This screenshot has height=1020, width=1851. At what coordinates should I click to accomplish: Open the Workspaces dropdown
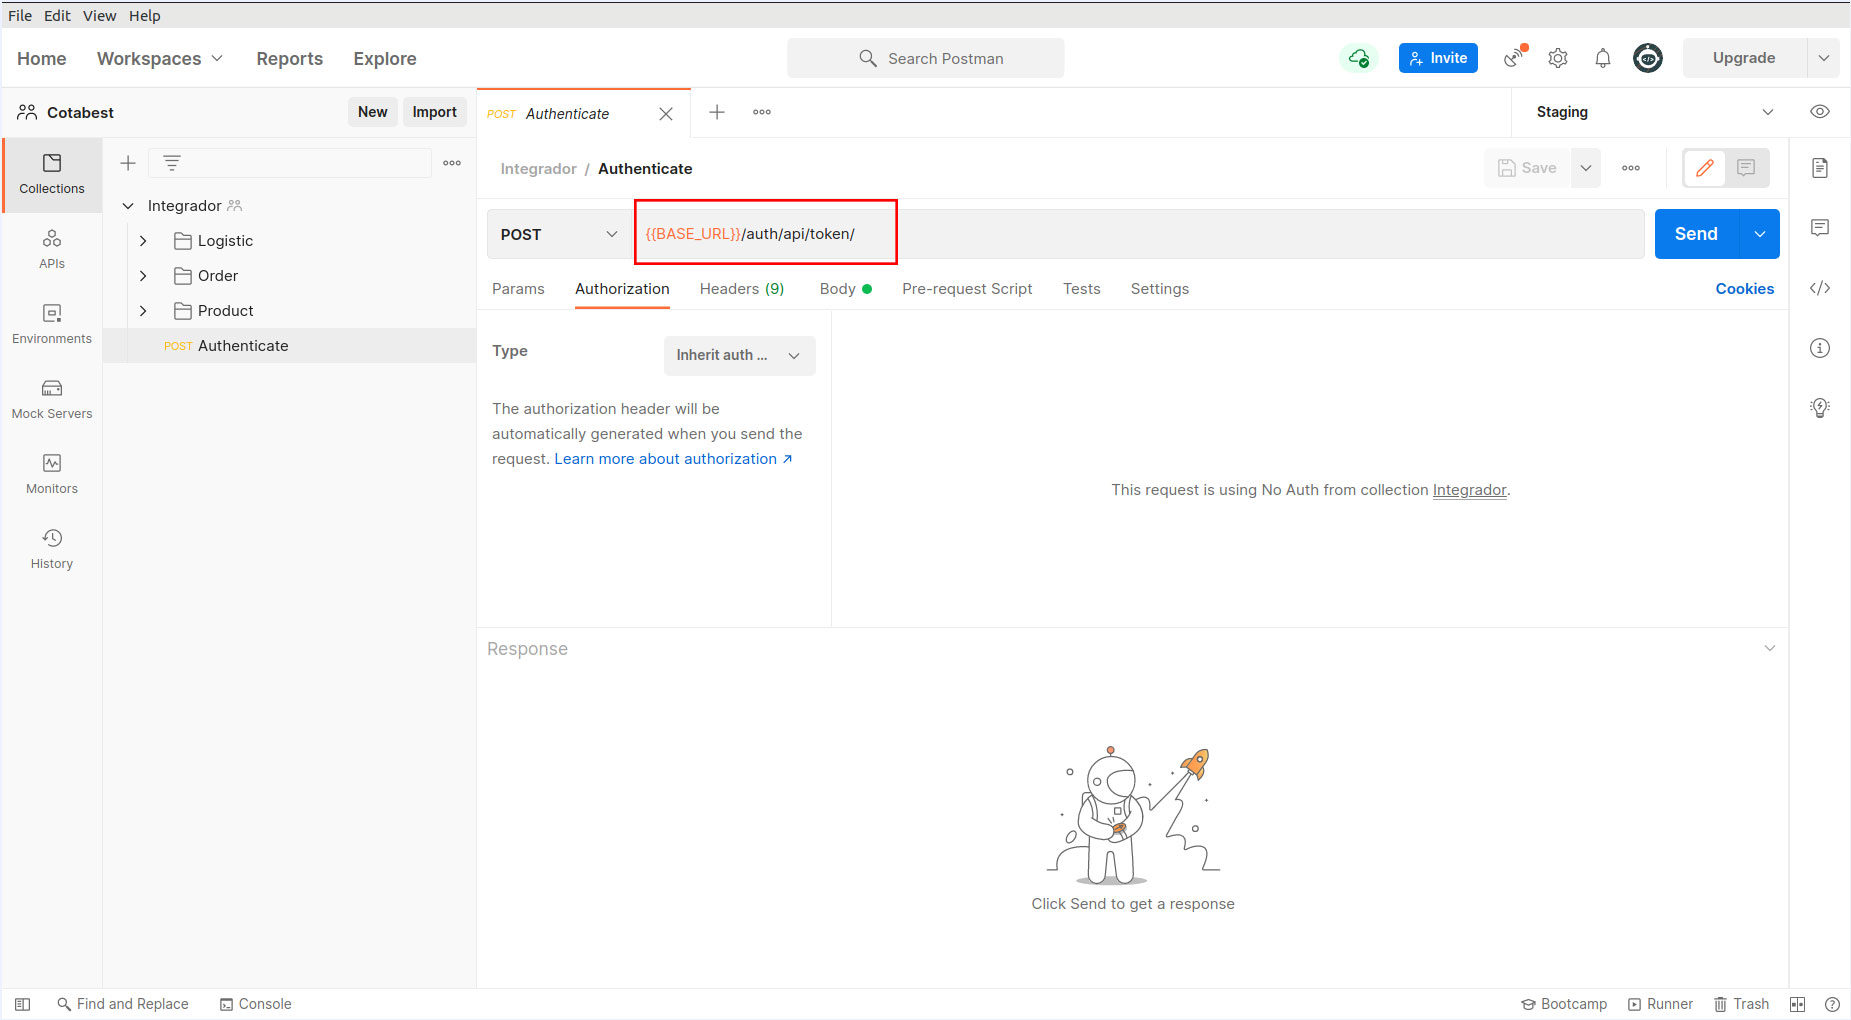tap(160, 58)
